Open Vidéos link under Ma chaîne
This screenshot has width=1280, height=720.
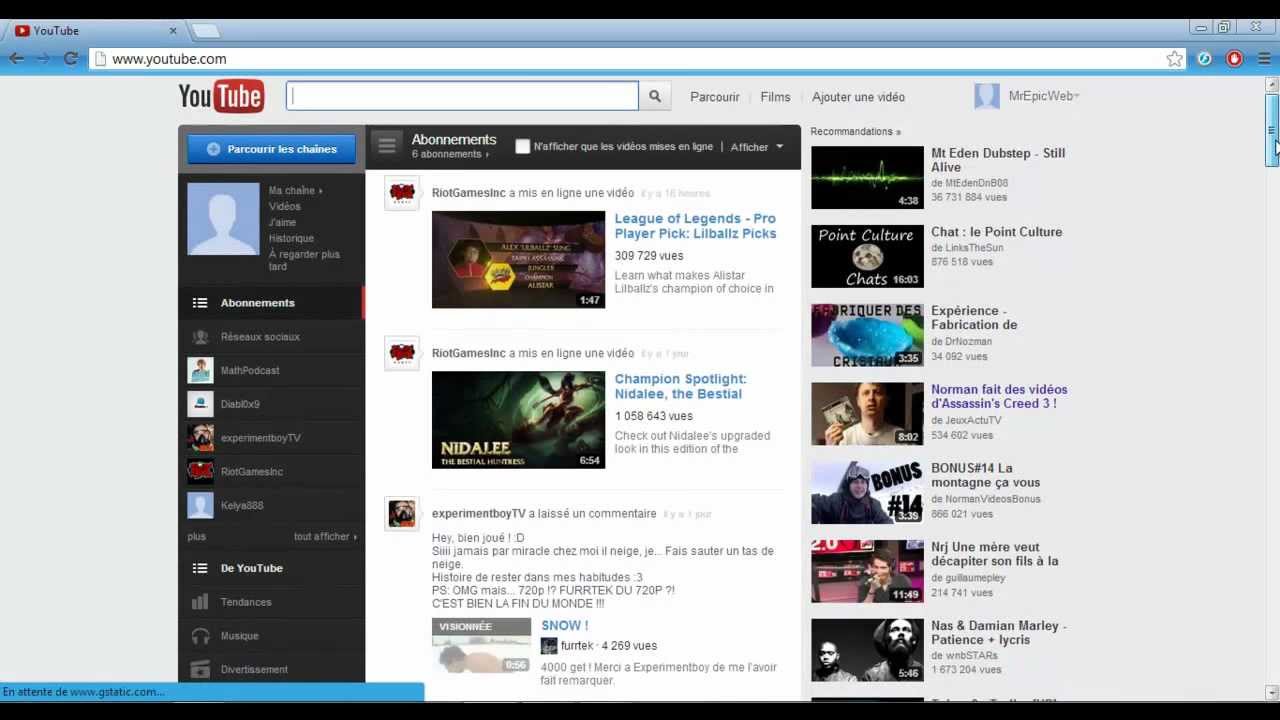[284, 207]
